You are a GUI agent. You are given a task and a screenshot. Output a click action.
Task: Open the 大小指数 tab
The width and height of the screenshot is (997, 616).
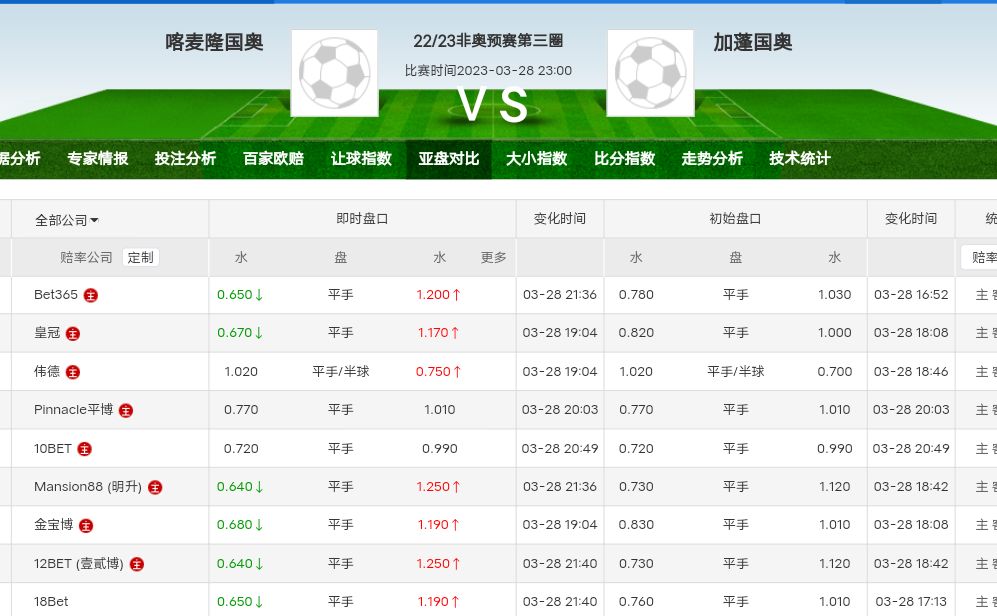coord(536,158)
